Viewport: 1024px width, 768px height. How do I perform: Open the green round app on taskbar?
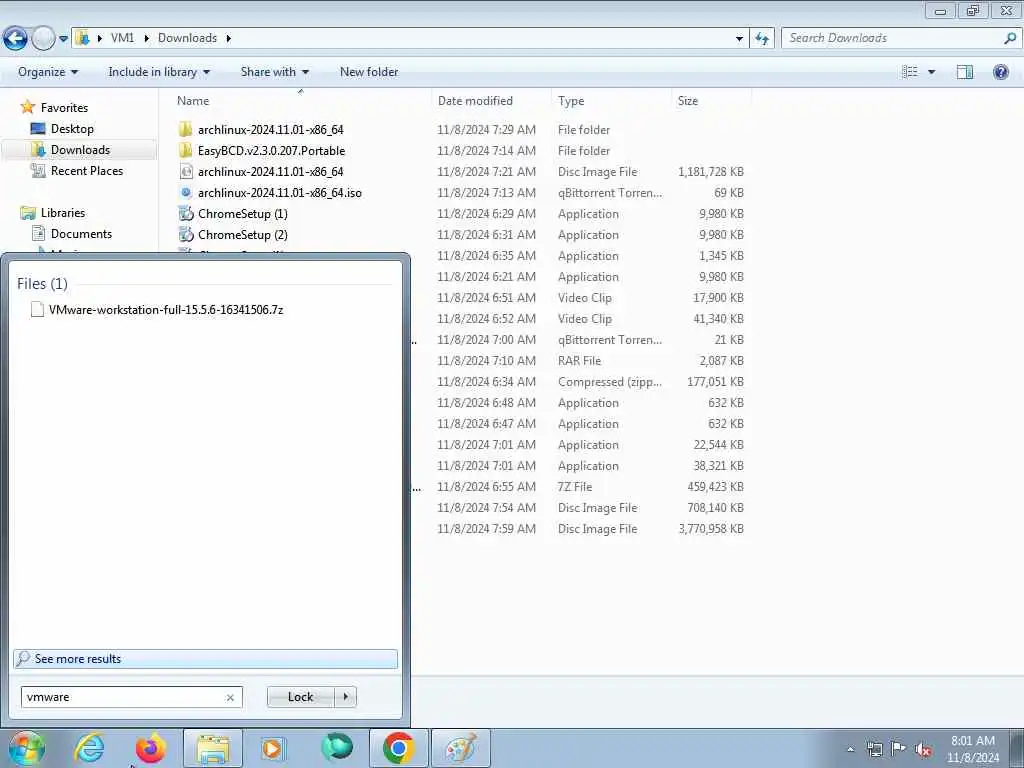pos(337,747)
